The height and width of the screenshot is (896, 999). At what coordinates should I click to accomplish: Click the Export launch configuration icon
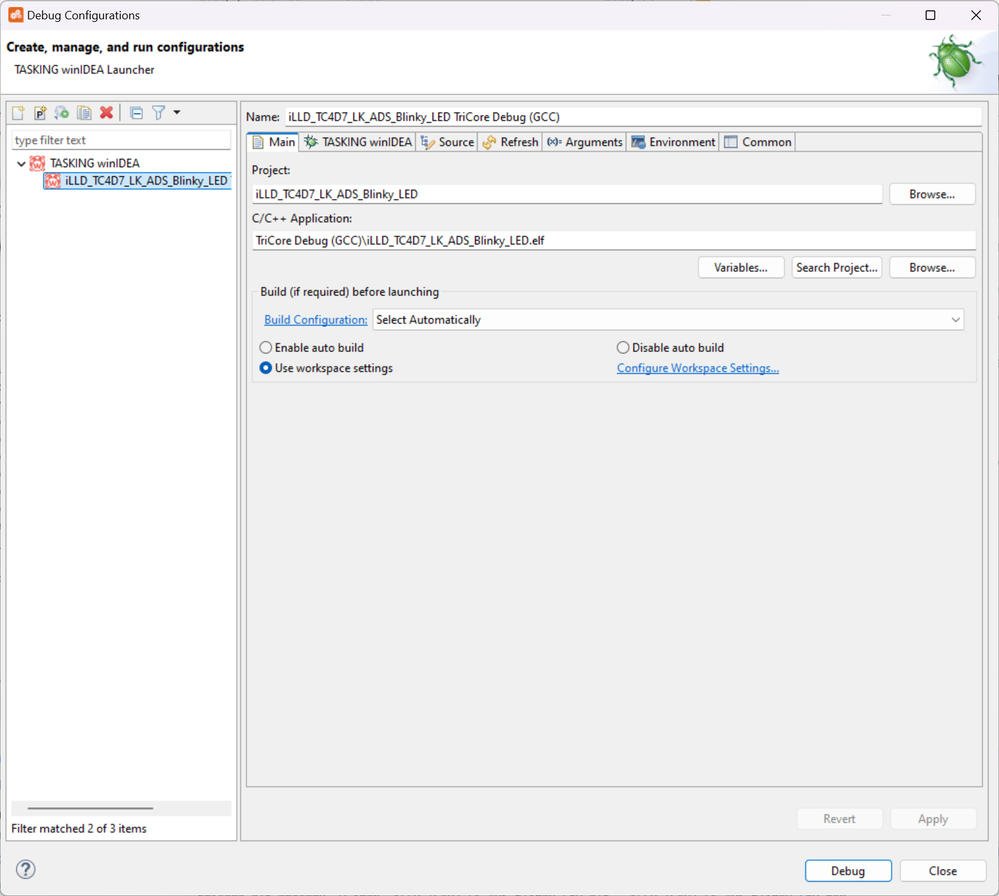click(x=62, y=113)
